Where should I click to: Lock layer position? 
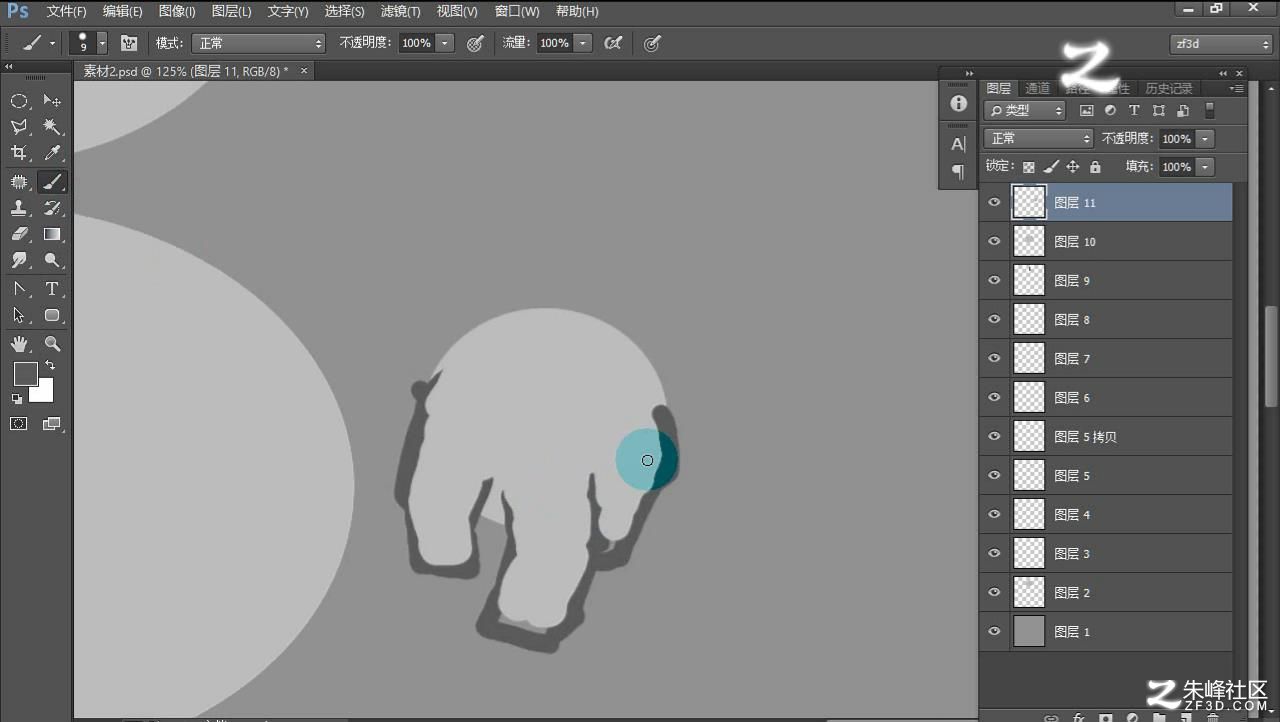1073,167
